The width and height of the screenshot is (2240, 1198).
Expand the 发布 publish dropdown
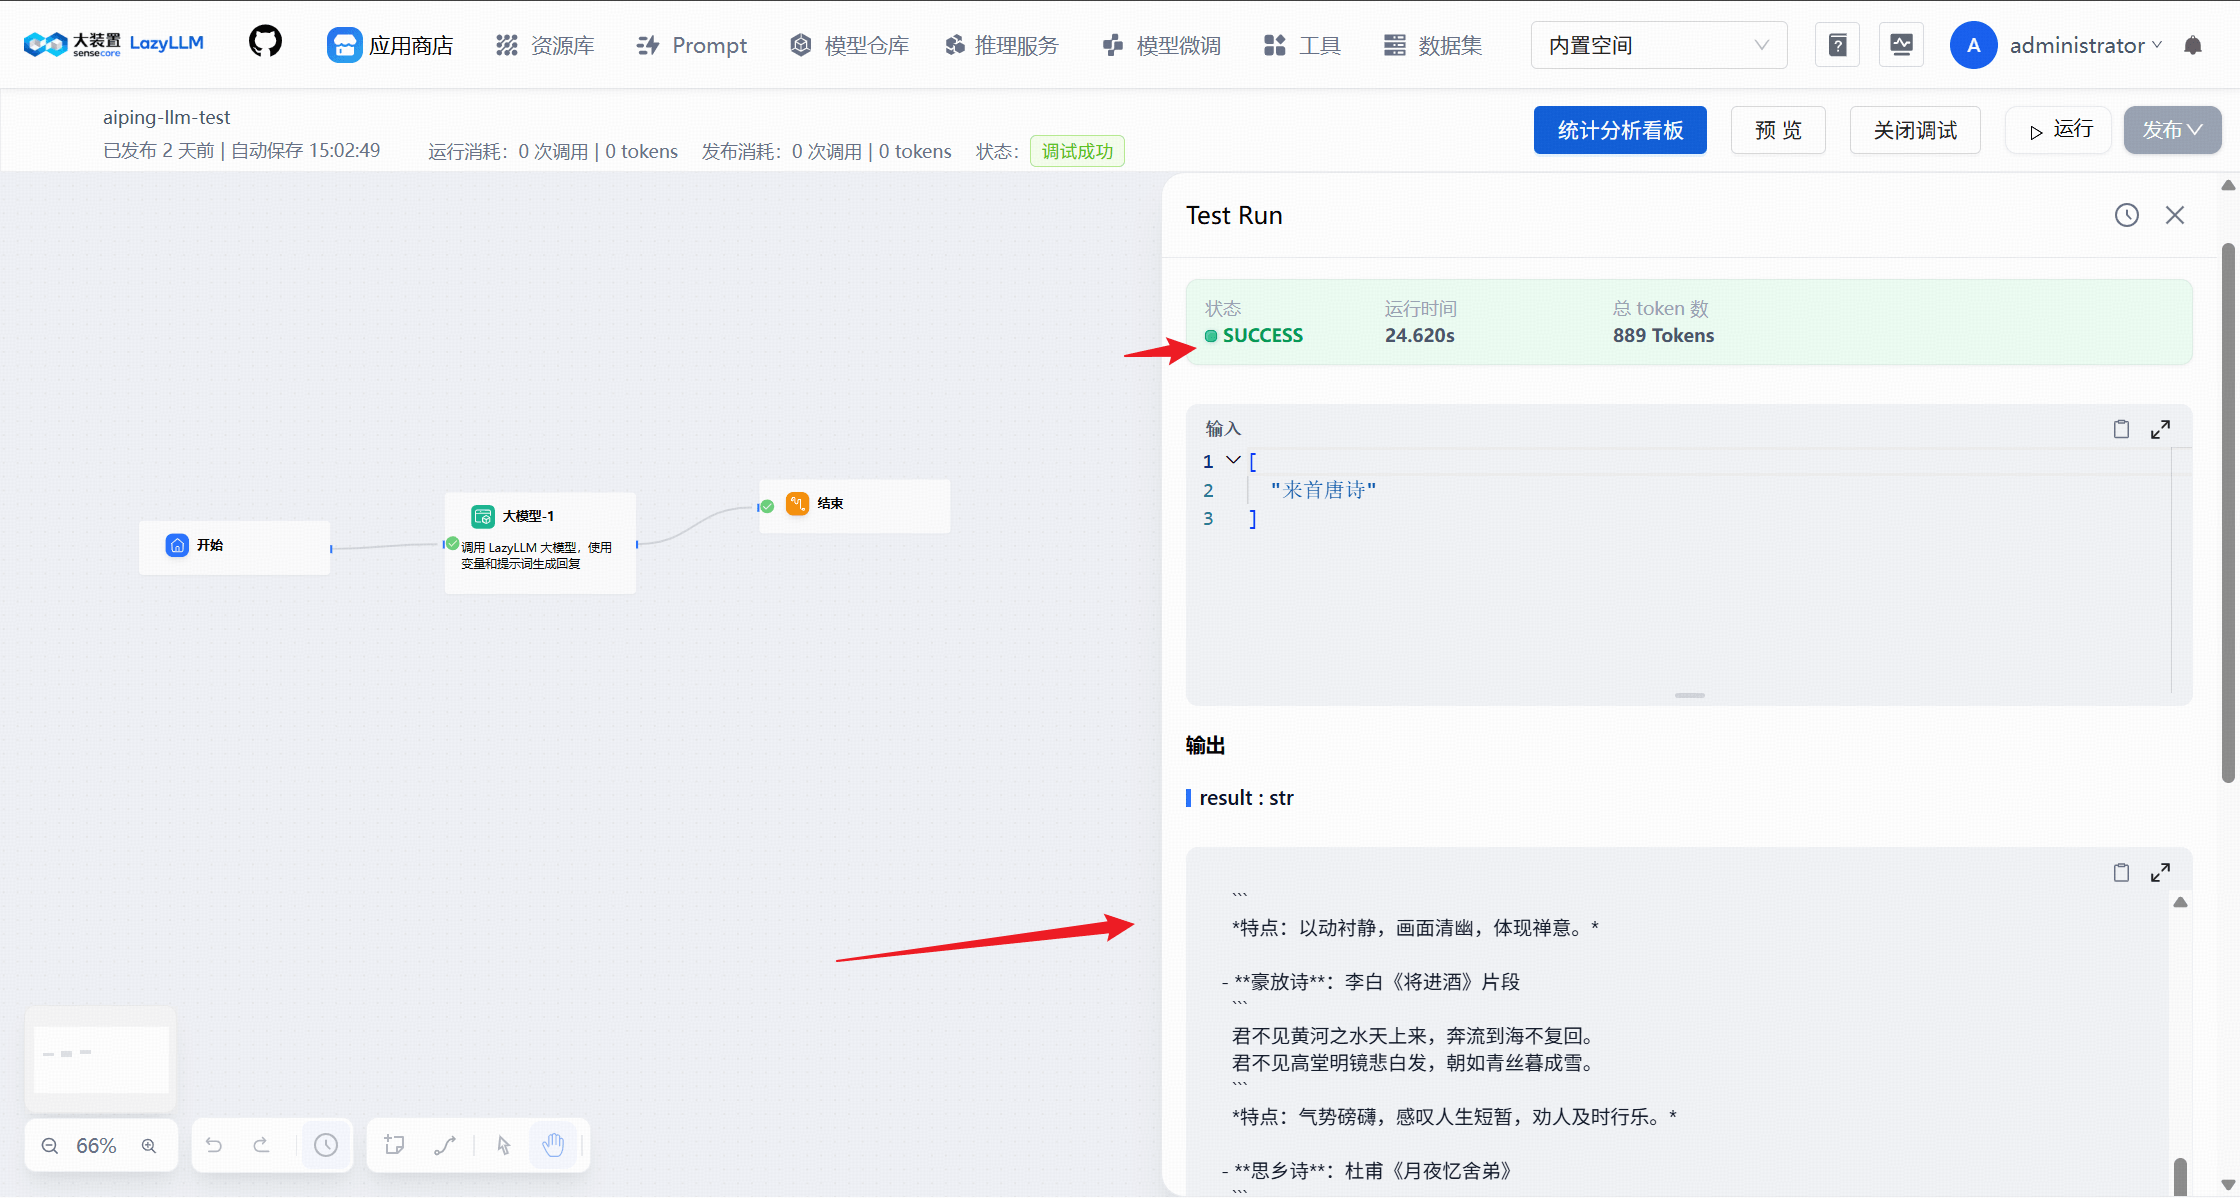pos(2172,130)
